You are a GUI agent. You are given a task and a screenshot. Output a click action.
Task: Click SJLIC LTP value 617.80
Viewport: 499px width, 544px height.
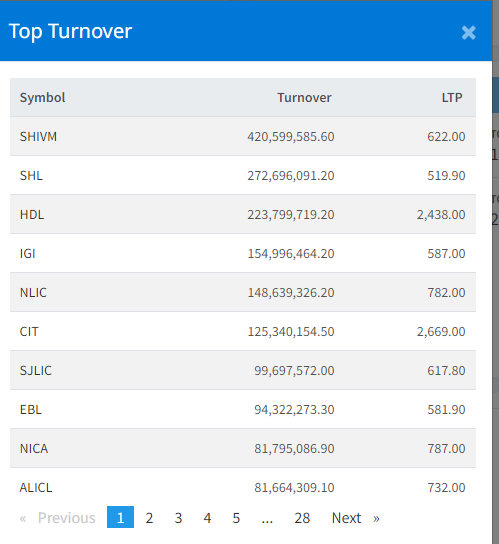click(446, 371)
